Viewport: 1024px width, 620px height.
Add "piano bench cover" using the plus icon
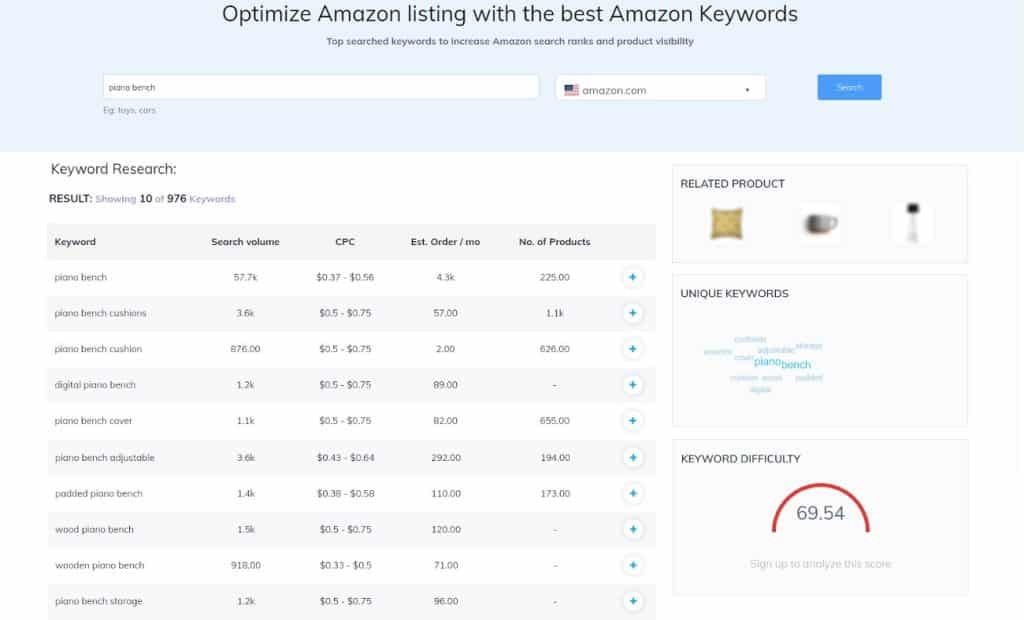pyautogui.click(x=632, y=421)
